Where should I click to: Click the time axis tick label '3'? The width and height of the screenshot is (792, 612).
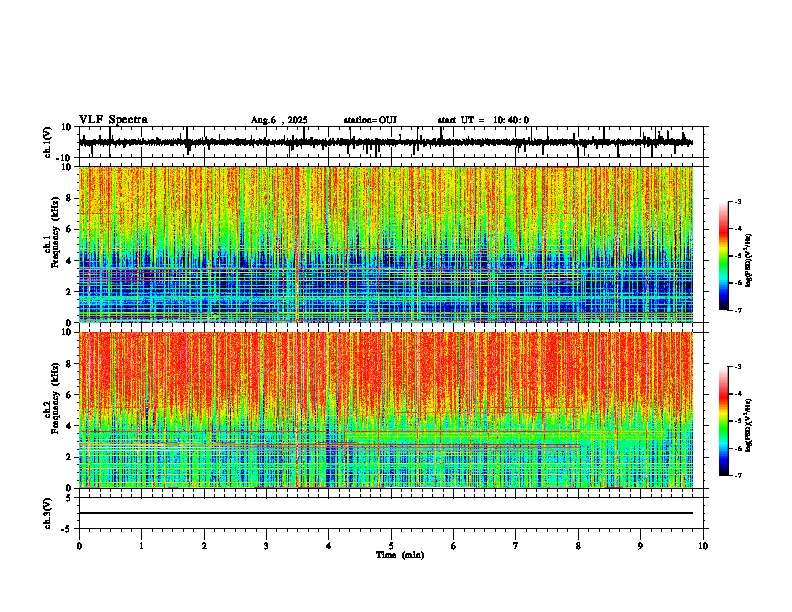point(266,546)
